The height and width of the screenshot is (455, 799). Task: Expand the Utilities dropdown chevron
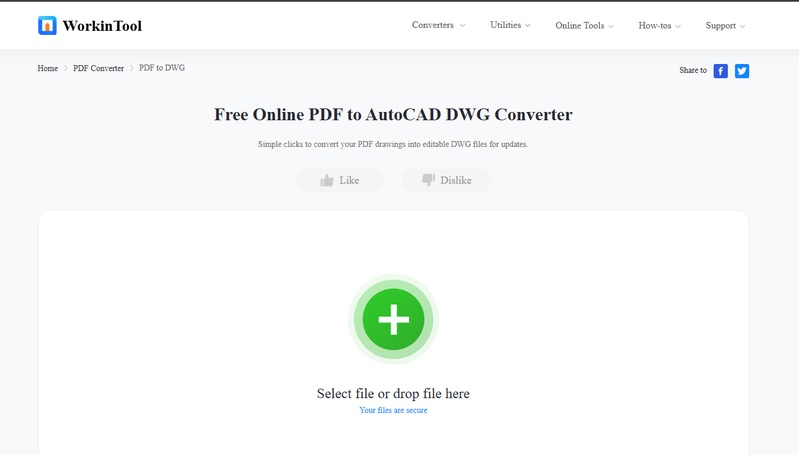[x=527, y=25]
